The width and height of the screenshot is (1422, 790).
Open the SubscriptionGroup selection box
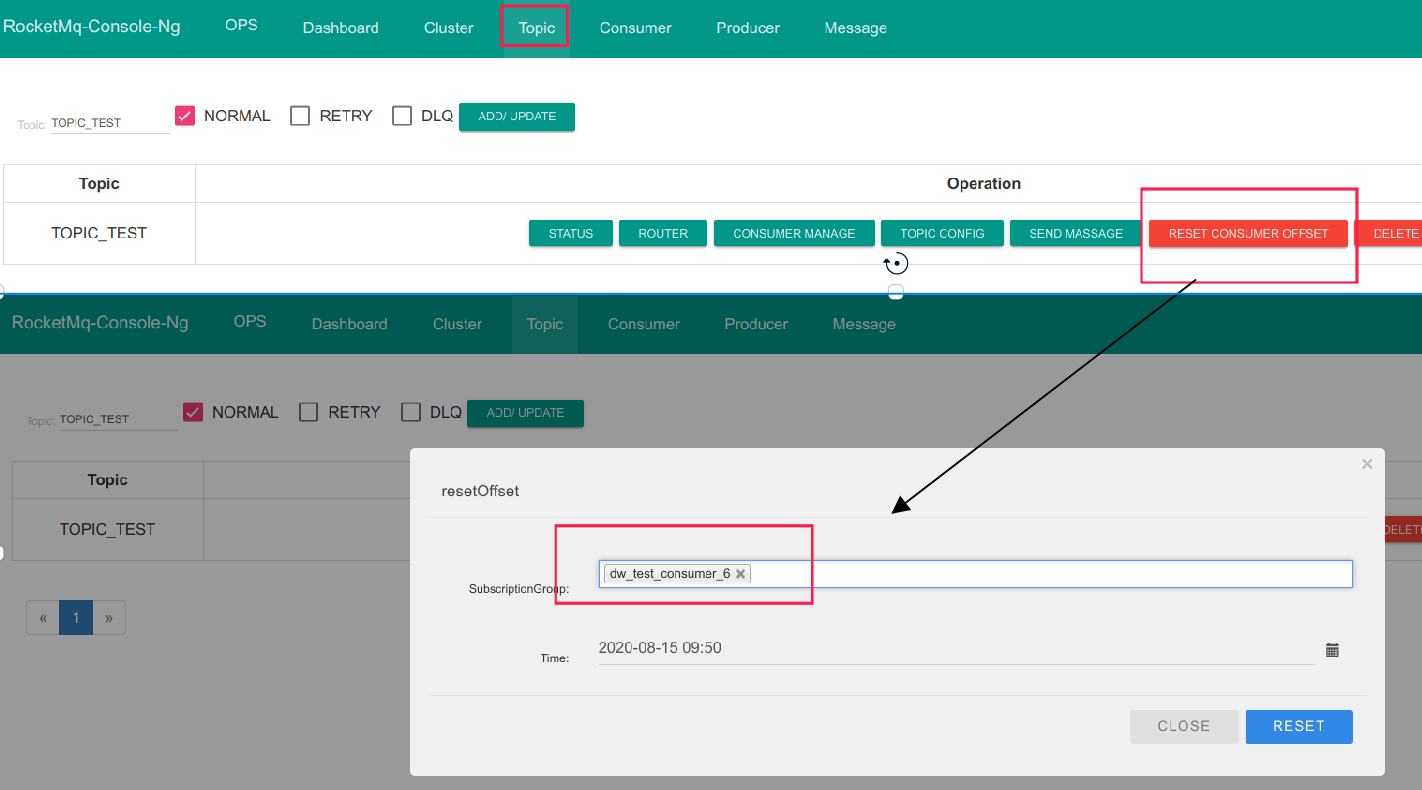pyautogui.click(x=1050, y=574)
